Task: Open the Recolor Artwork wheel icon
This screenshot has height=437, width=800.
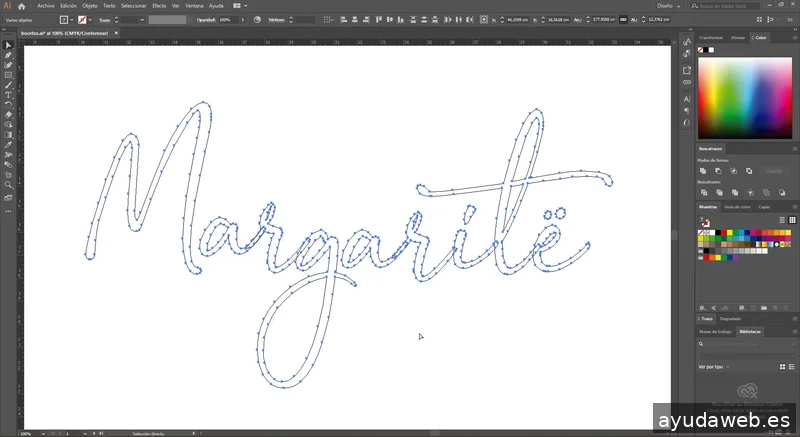Action: coord(257,20)
